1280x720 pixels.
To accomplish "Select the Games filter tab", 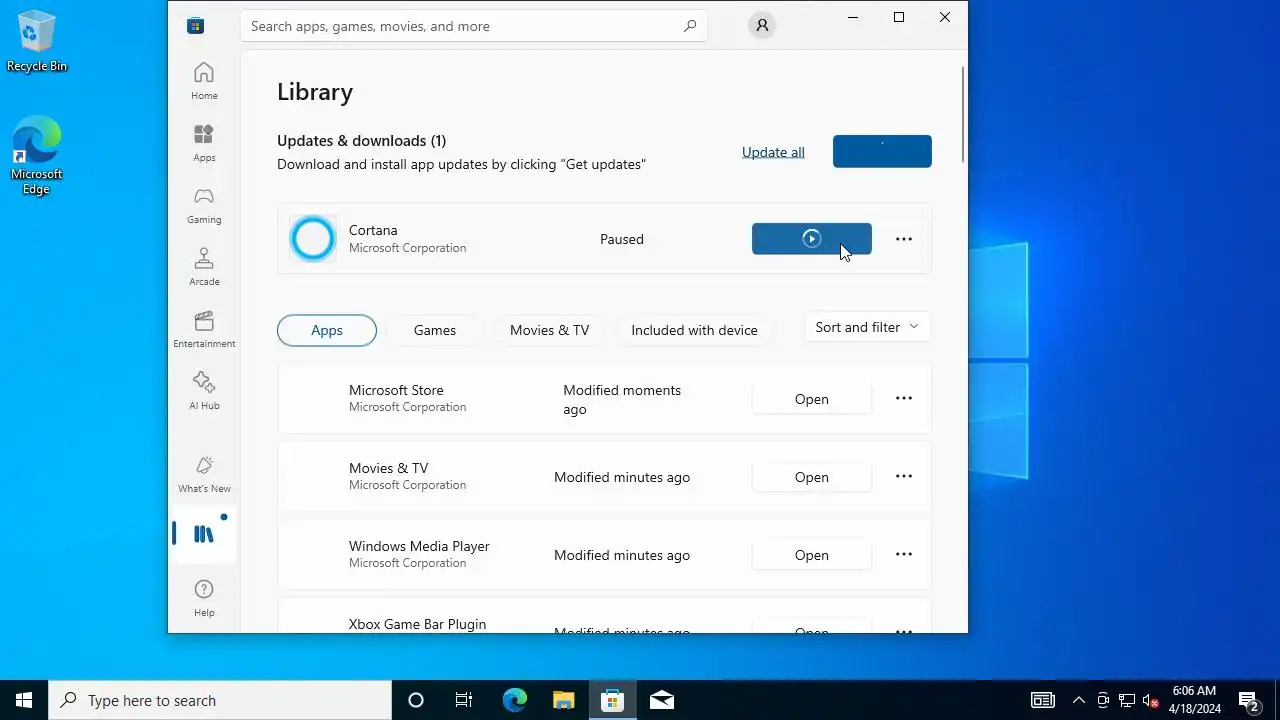I will pos(435,330).
